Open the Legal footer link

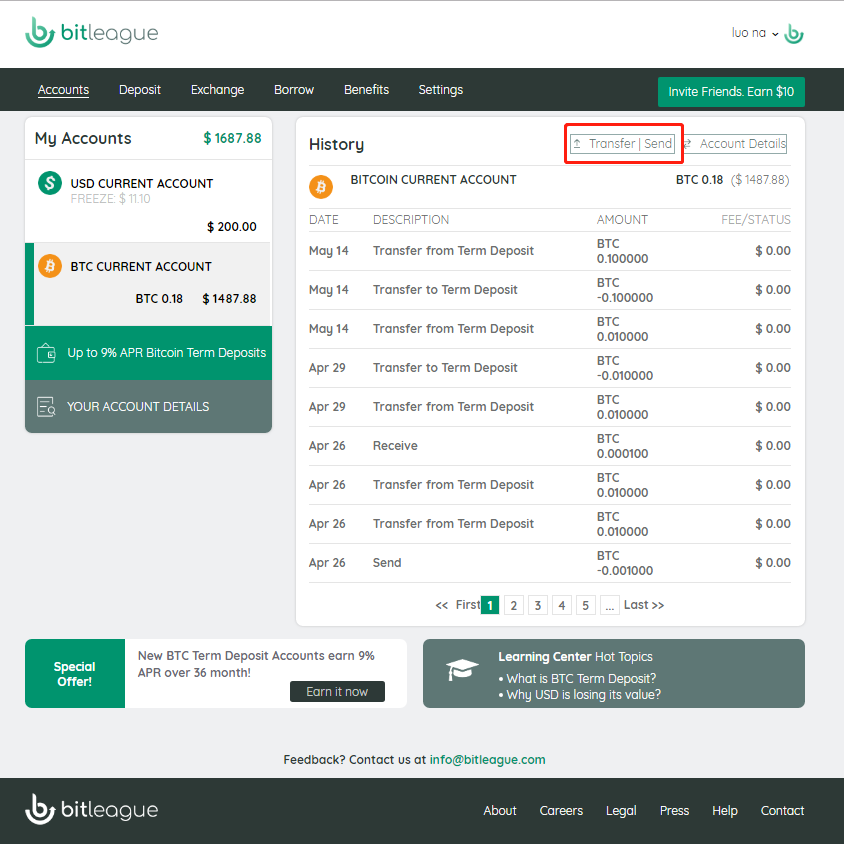pos(621,811)
